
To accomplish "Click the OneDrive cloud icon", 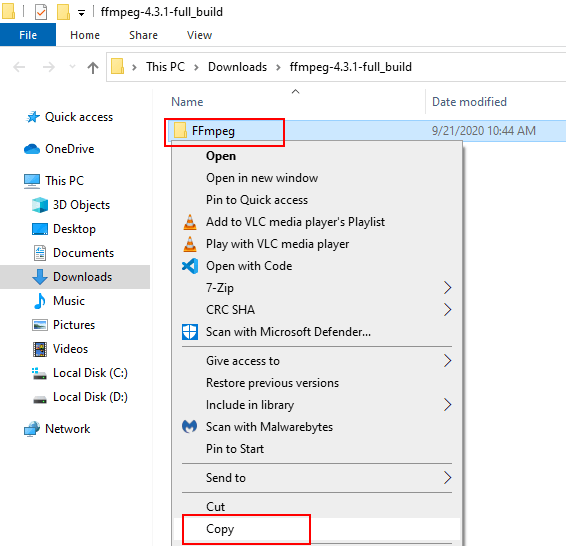I will (x=32, y=149).
